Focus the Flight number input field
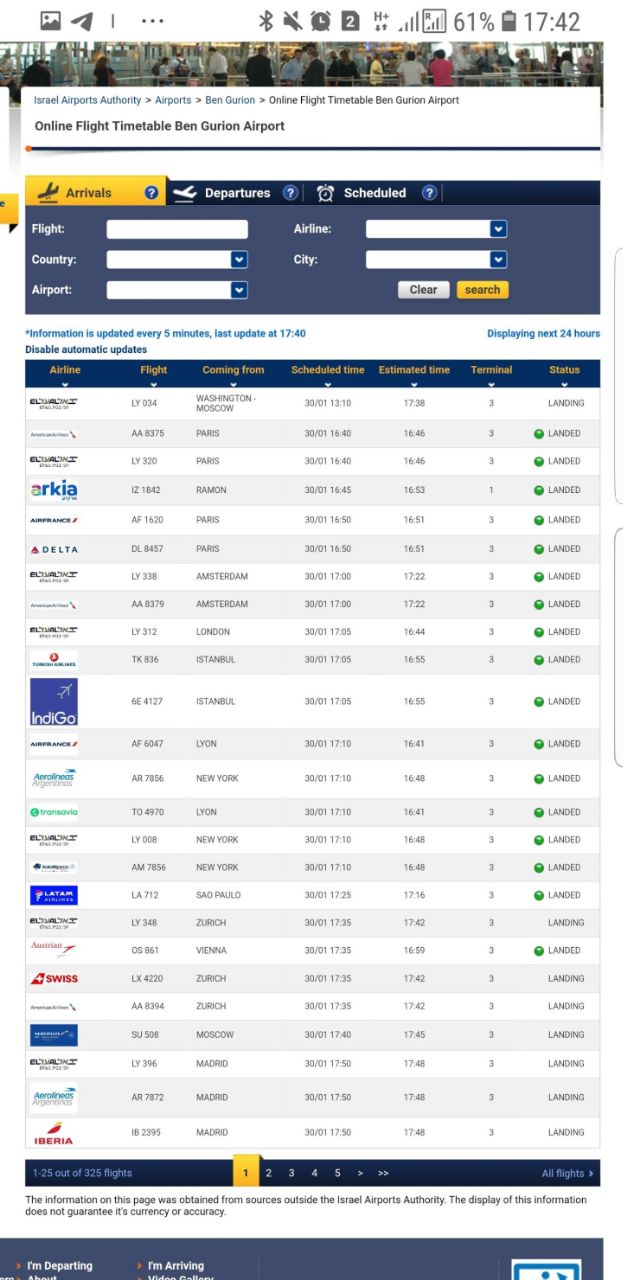Image resolution: width=623 pixels, height=1280 pixels. [x=177, y=229]
